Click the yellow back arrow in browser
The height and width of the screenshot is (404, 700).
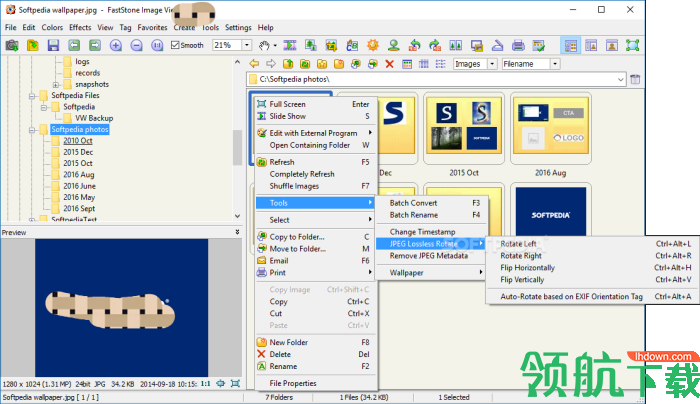254,64
